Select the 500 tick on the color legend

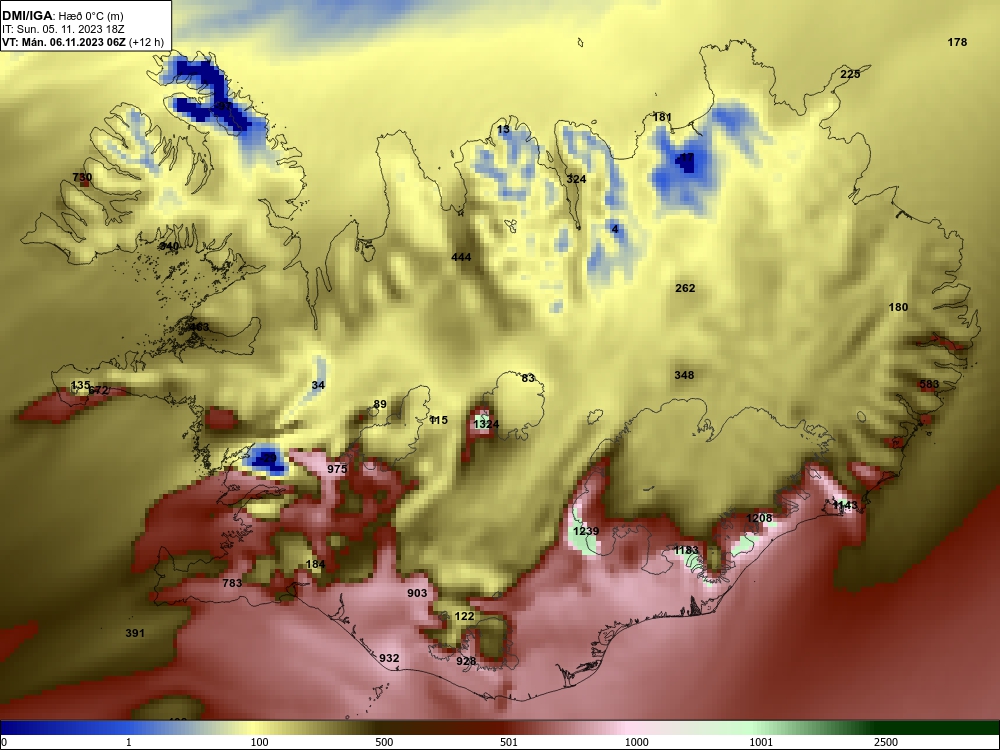point(384,742)
